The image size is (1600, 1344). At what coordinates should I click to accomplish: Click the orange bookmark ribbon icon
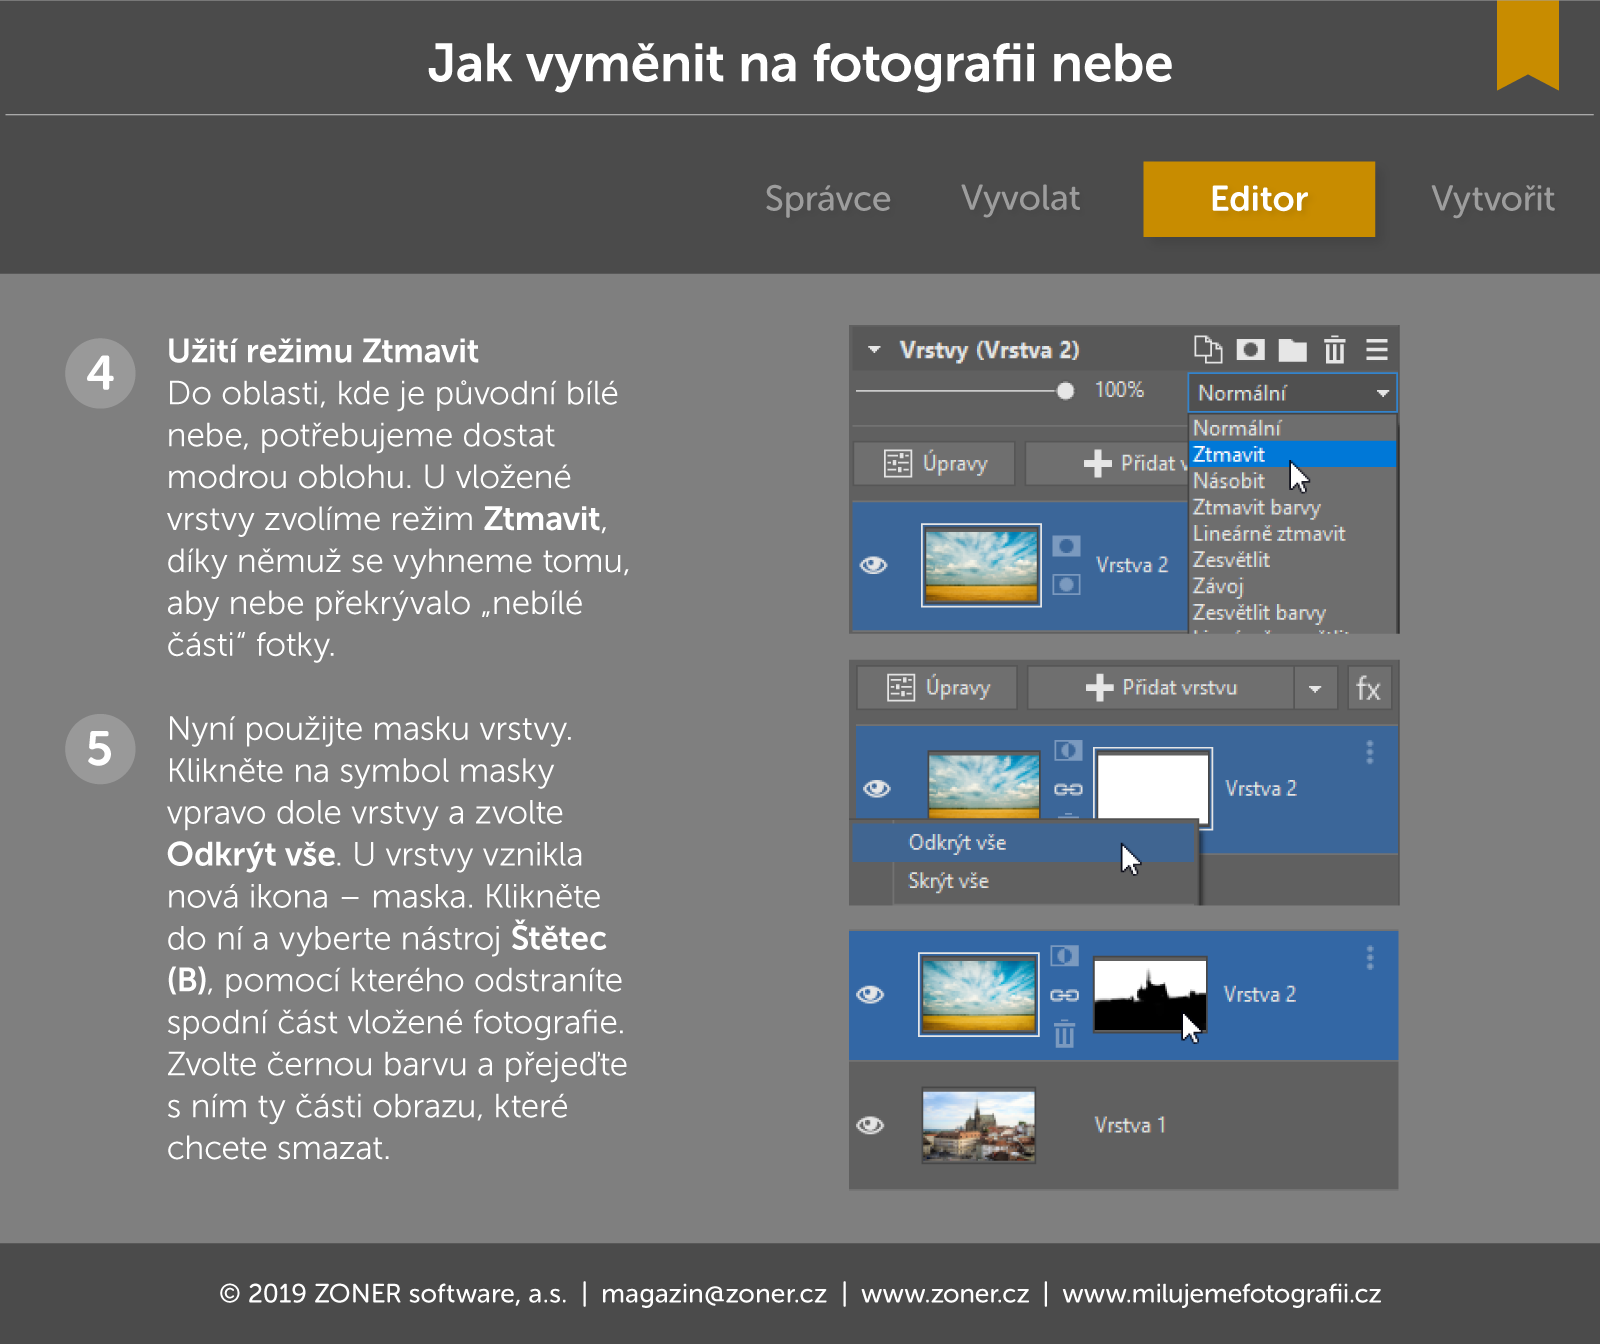point(1528,45)
